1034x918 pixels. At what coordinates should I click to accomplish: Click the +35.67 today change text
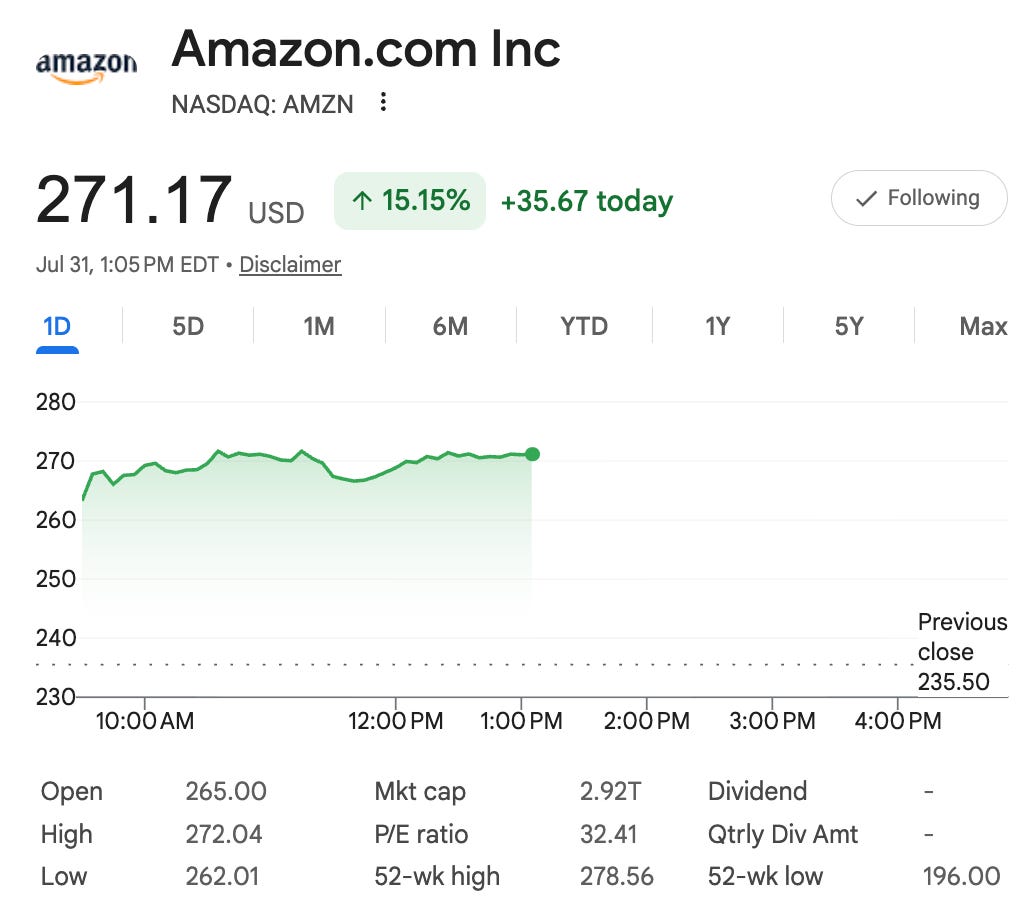pos(587,201)
